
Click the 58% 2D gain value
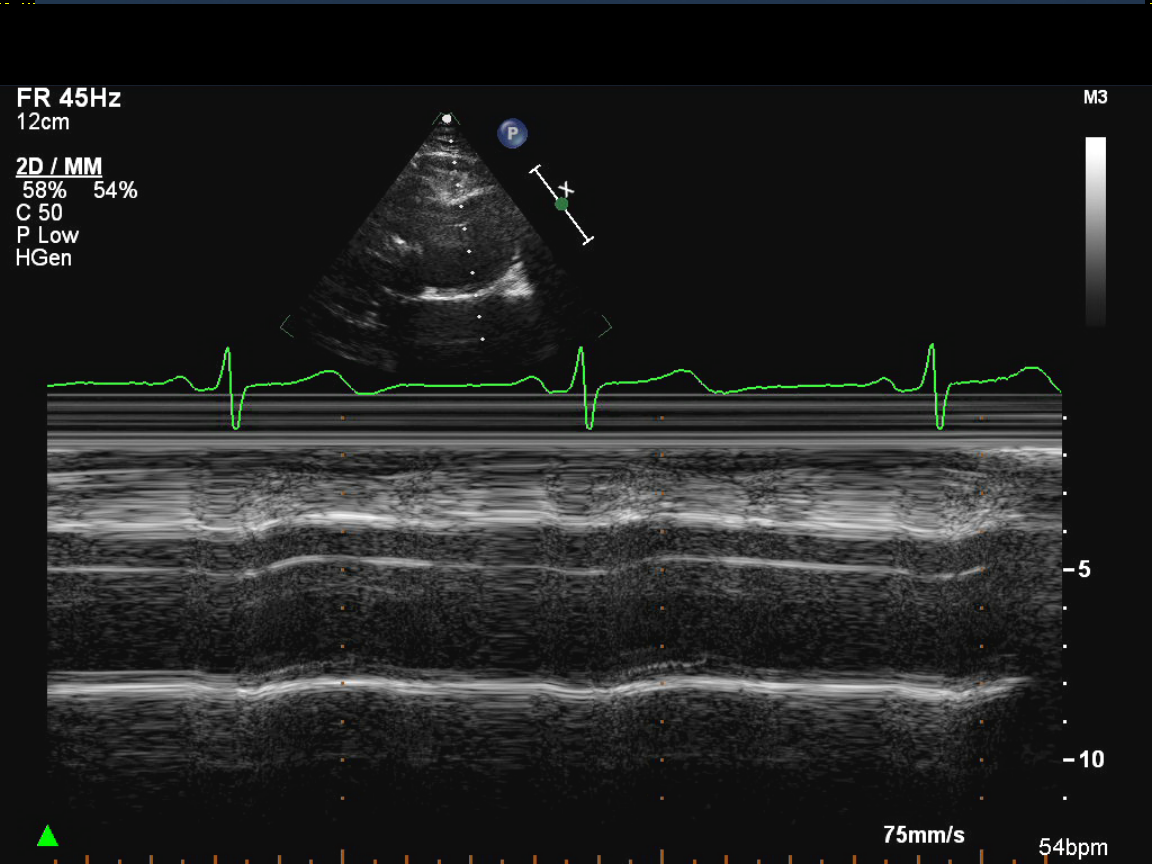click(x=44, y=190)
